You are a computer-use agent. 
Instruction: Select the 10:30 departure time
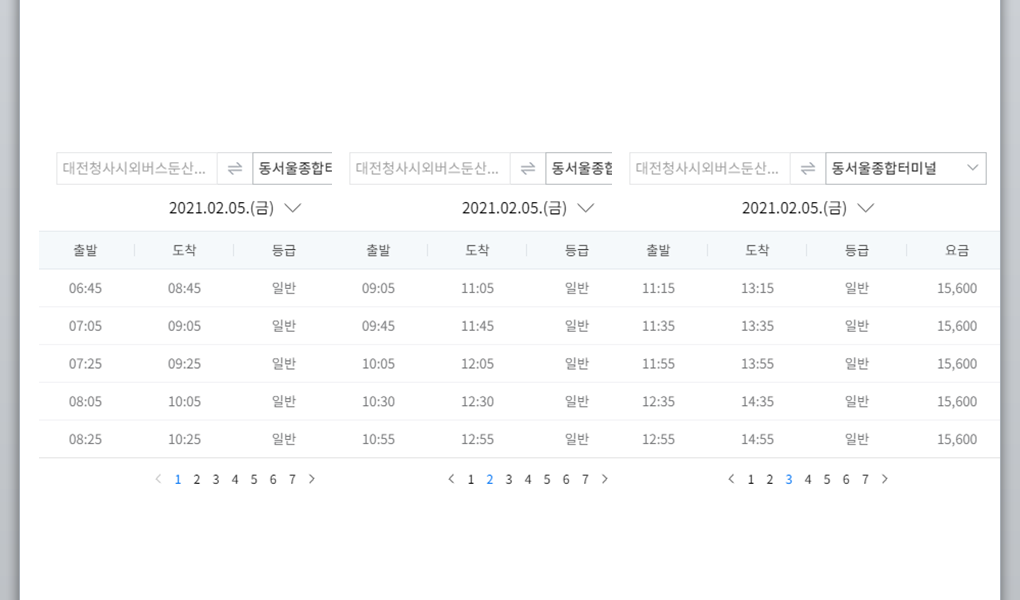(378, 402)
